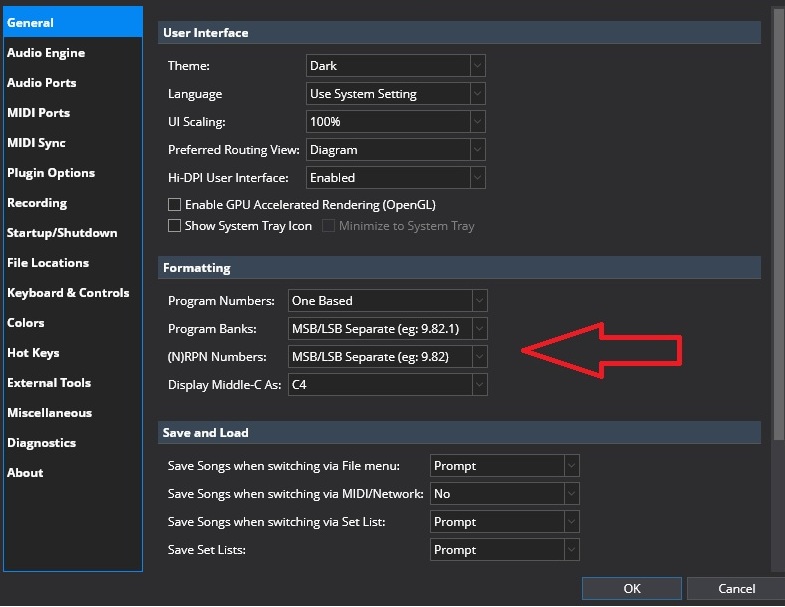Open the Theme dropdown
The height and width of the screenshot is (607, 785).
pos(396,66)
